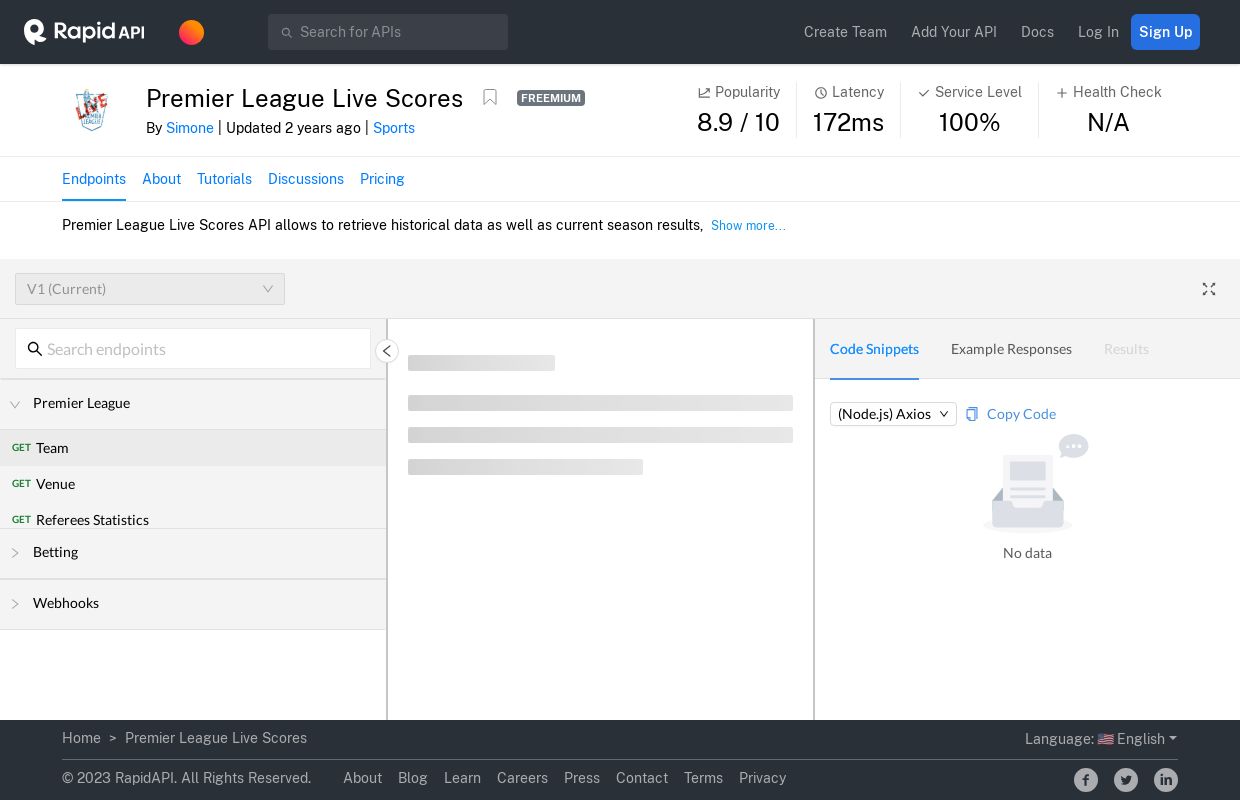
Task: Click Add Your API link
Action: [954, 32]
